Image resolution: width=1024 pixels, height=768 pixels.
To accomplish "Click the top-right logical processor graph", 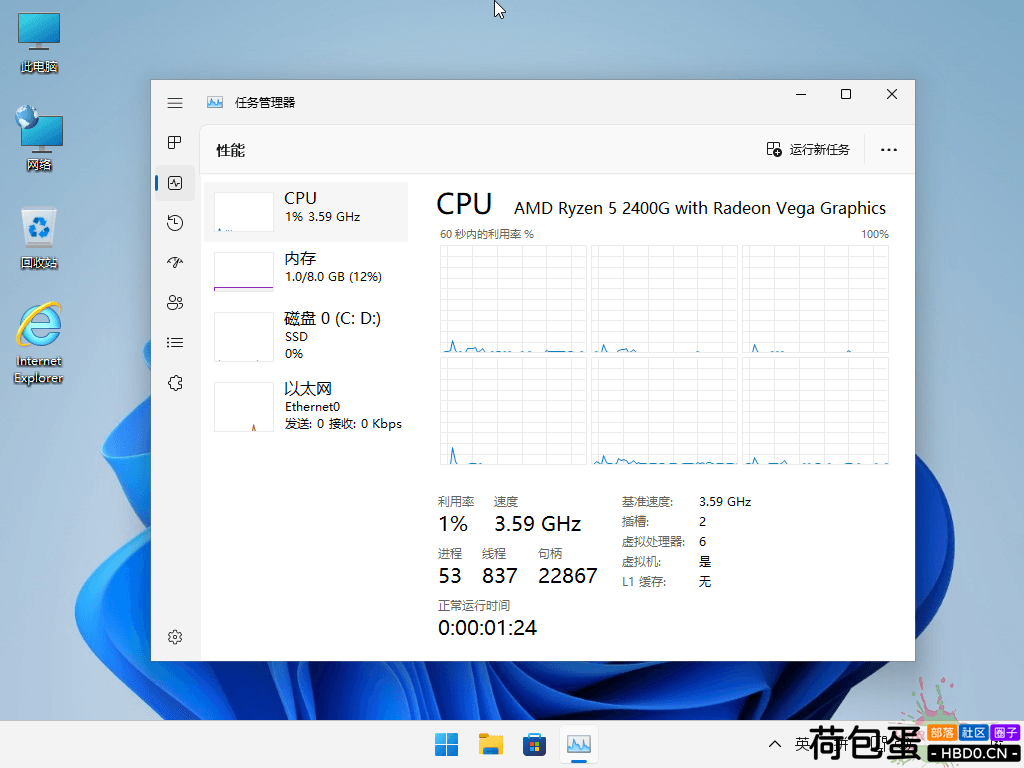I will point(815,299).
